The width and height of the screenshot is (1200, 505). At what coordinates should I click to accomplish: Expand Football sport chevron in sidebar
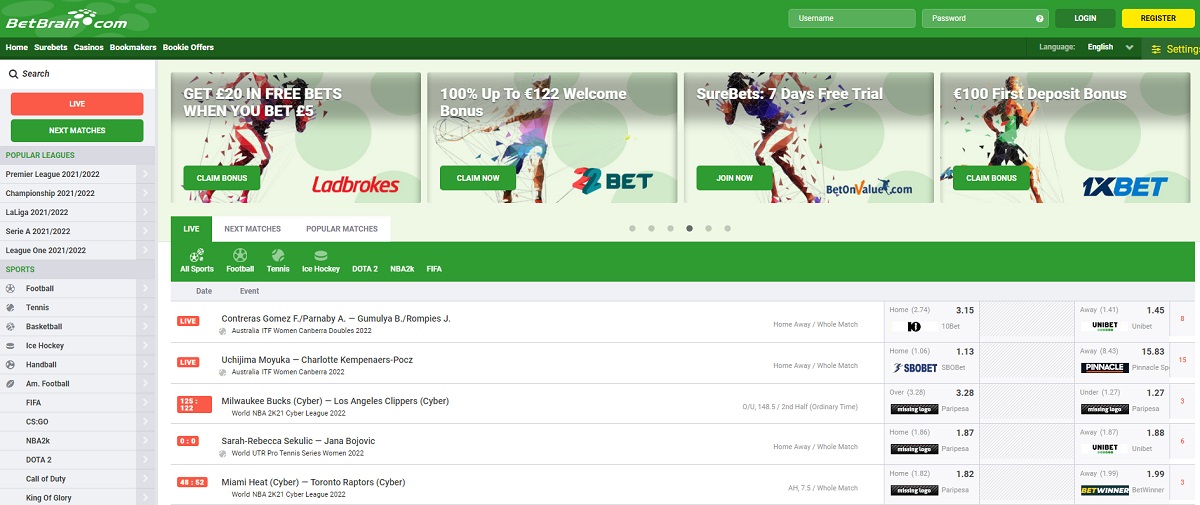pyautogui.click(x=145, y=288)
